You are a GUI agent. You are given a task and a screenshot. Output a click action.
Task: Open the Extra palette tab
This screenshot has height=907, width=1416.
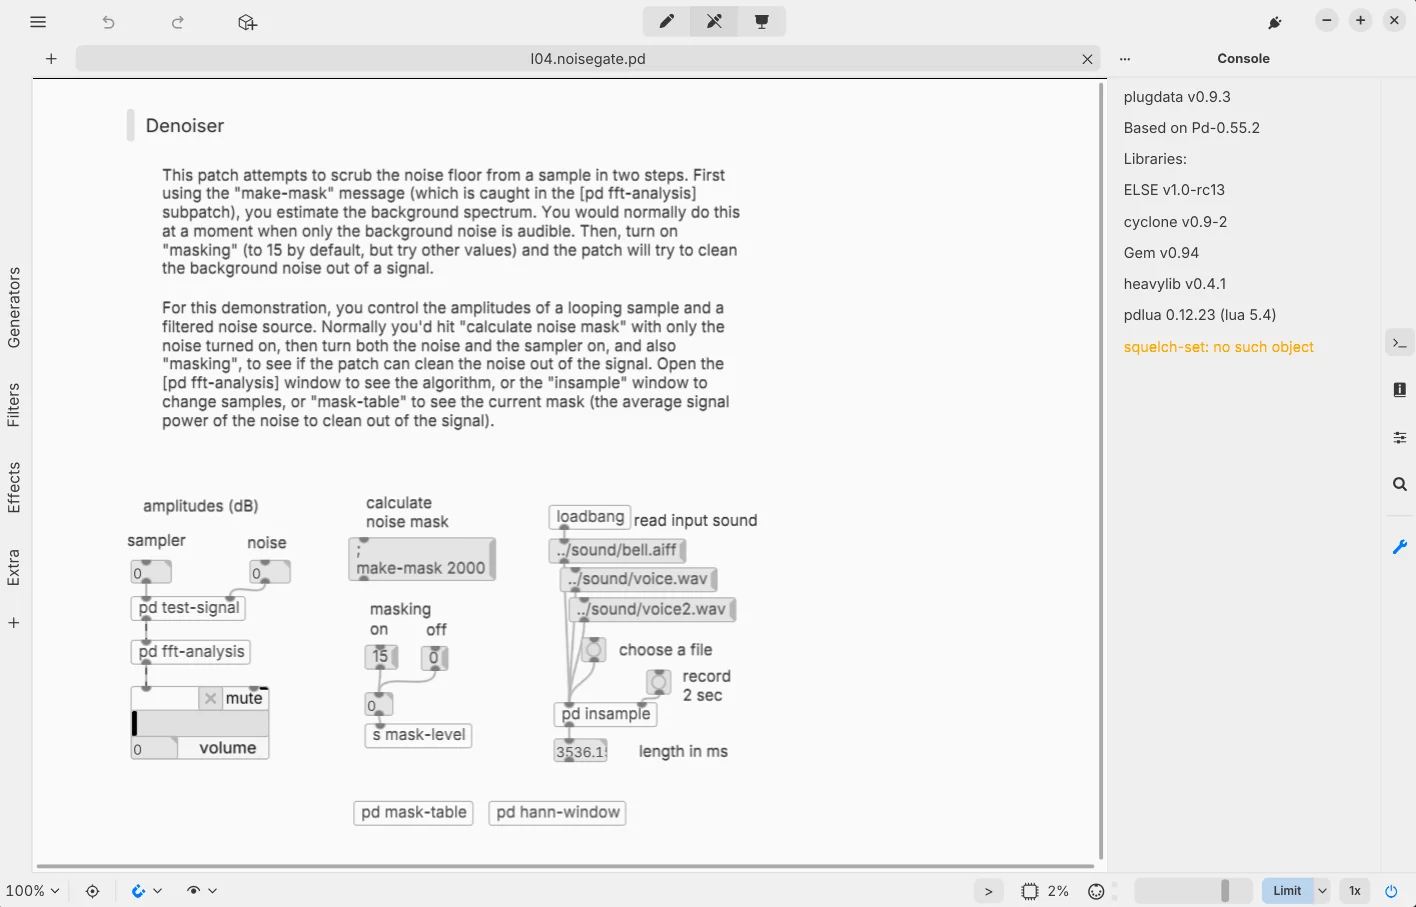click(14, 567)
